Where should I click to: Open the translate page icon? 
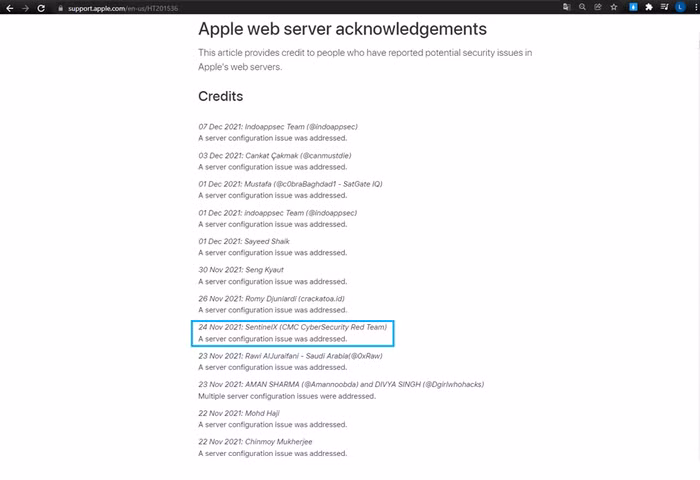tap(567, 7)
